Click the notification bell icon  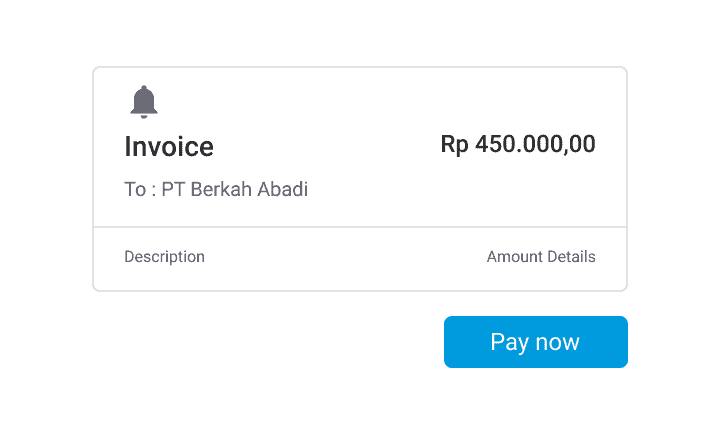[x=144, y=102]
